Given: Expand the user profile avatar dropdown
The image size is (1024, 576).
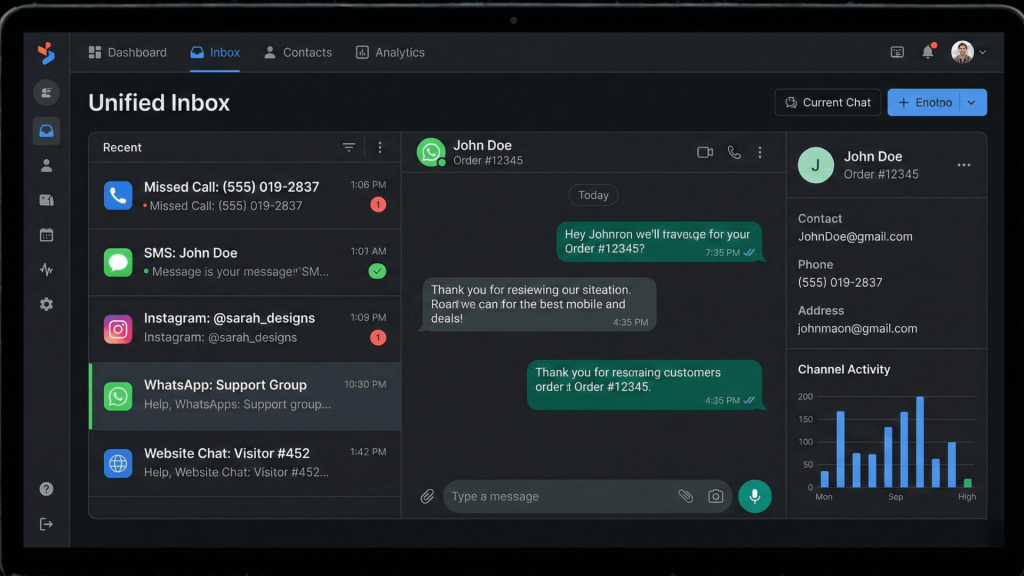Looking at the screenshot, I should (x=968, y=52).
